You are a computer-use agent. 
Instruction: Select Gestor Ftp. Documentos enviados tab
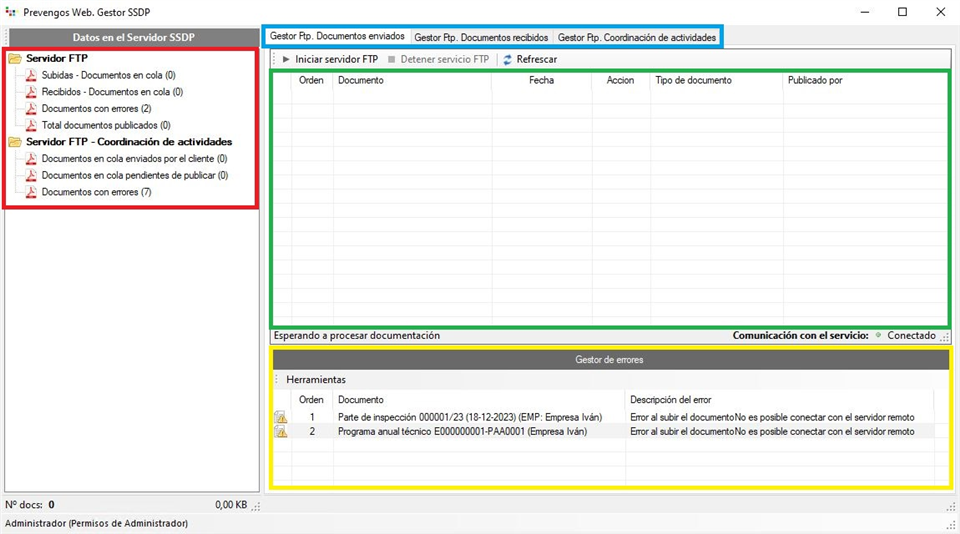[337, 37]
